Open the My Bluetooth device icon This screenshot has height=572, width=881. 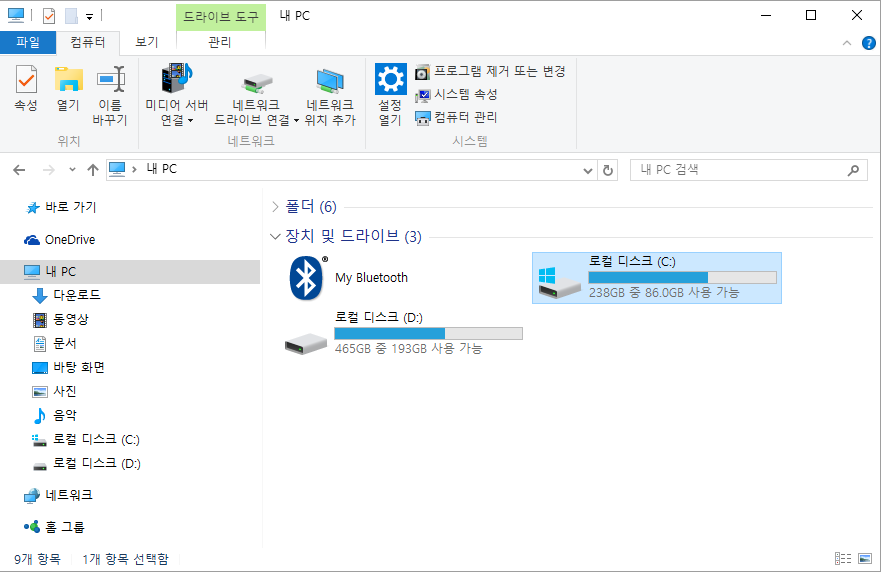coord(307,278)
